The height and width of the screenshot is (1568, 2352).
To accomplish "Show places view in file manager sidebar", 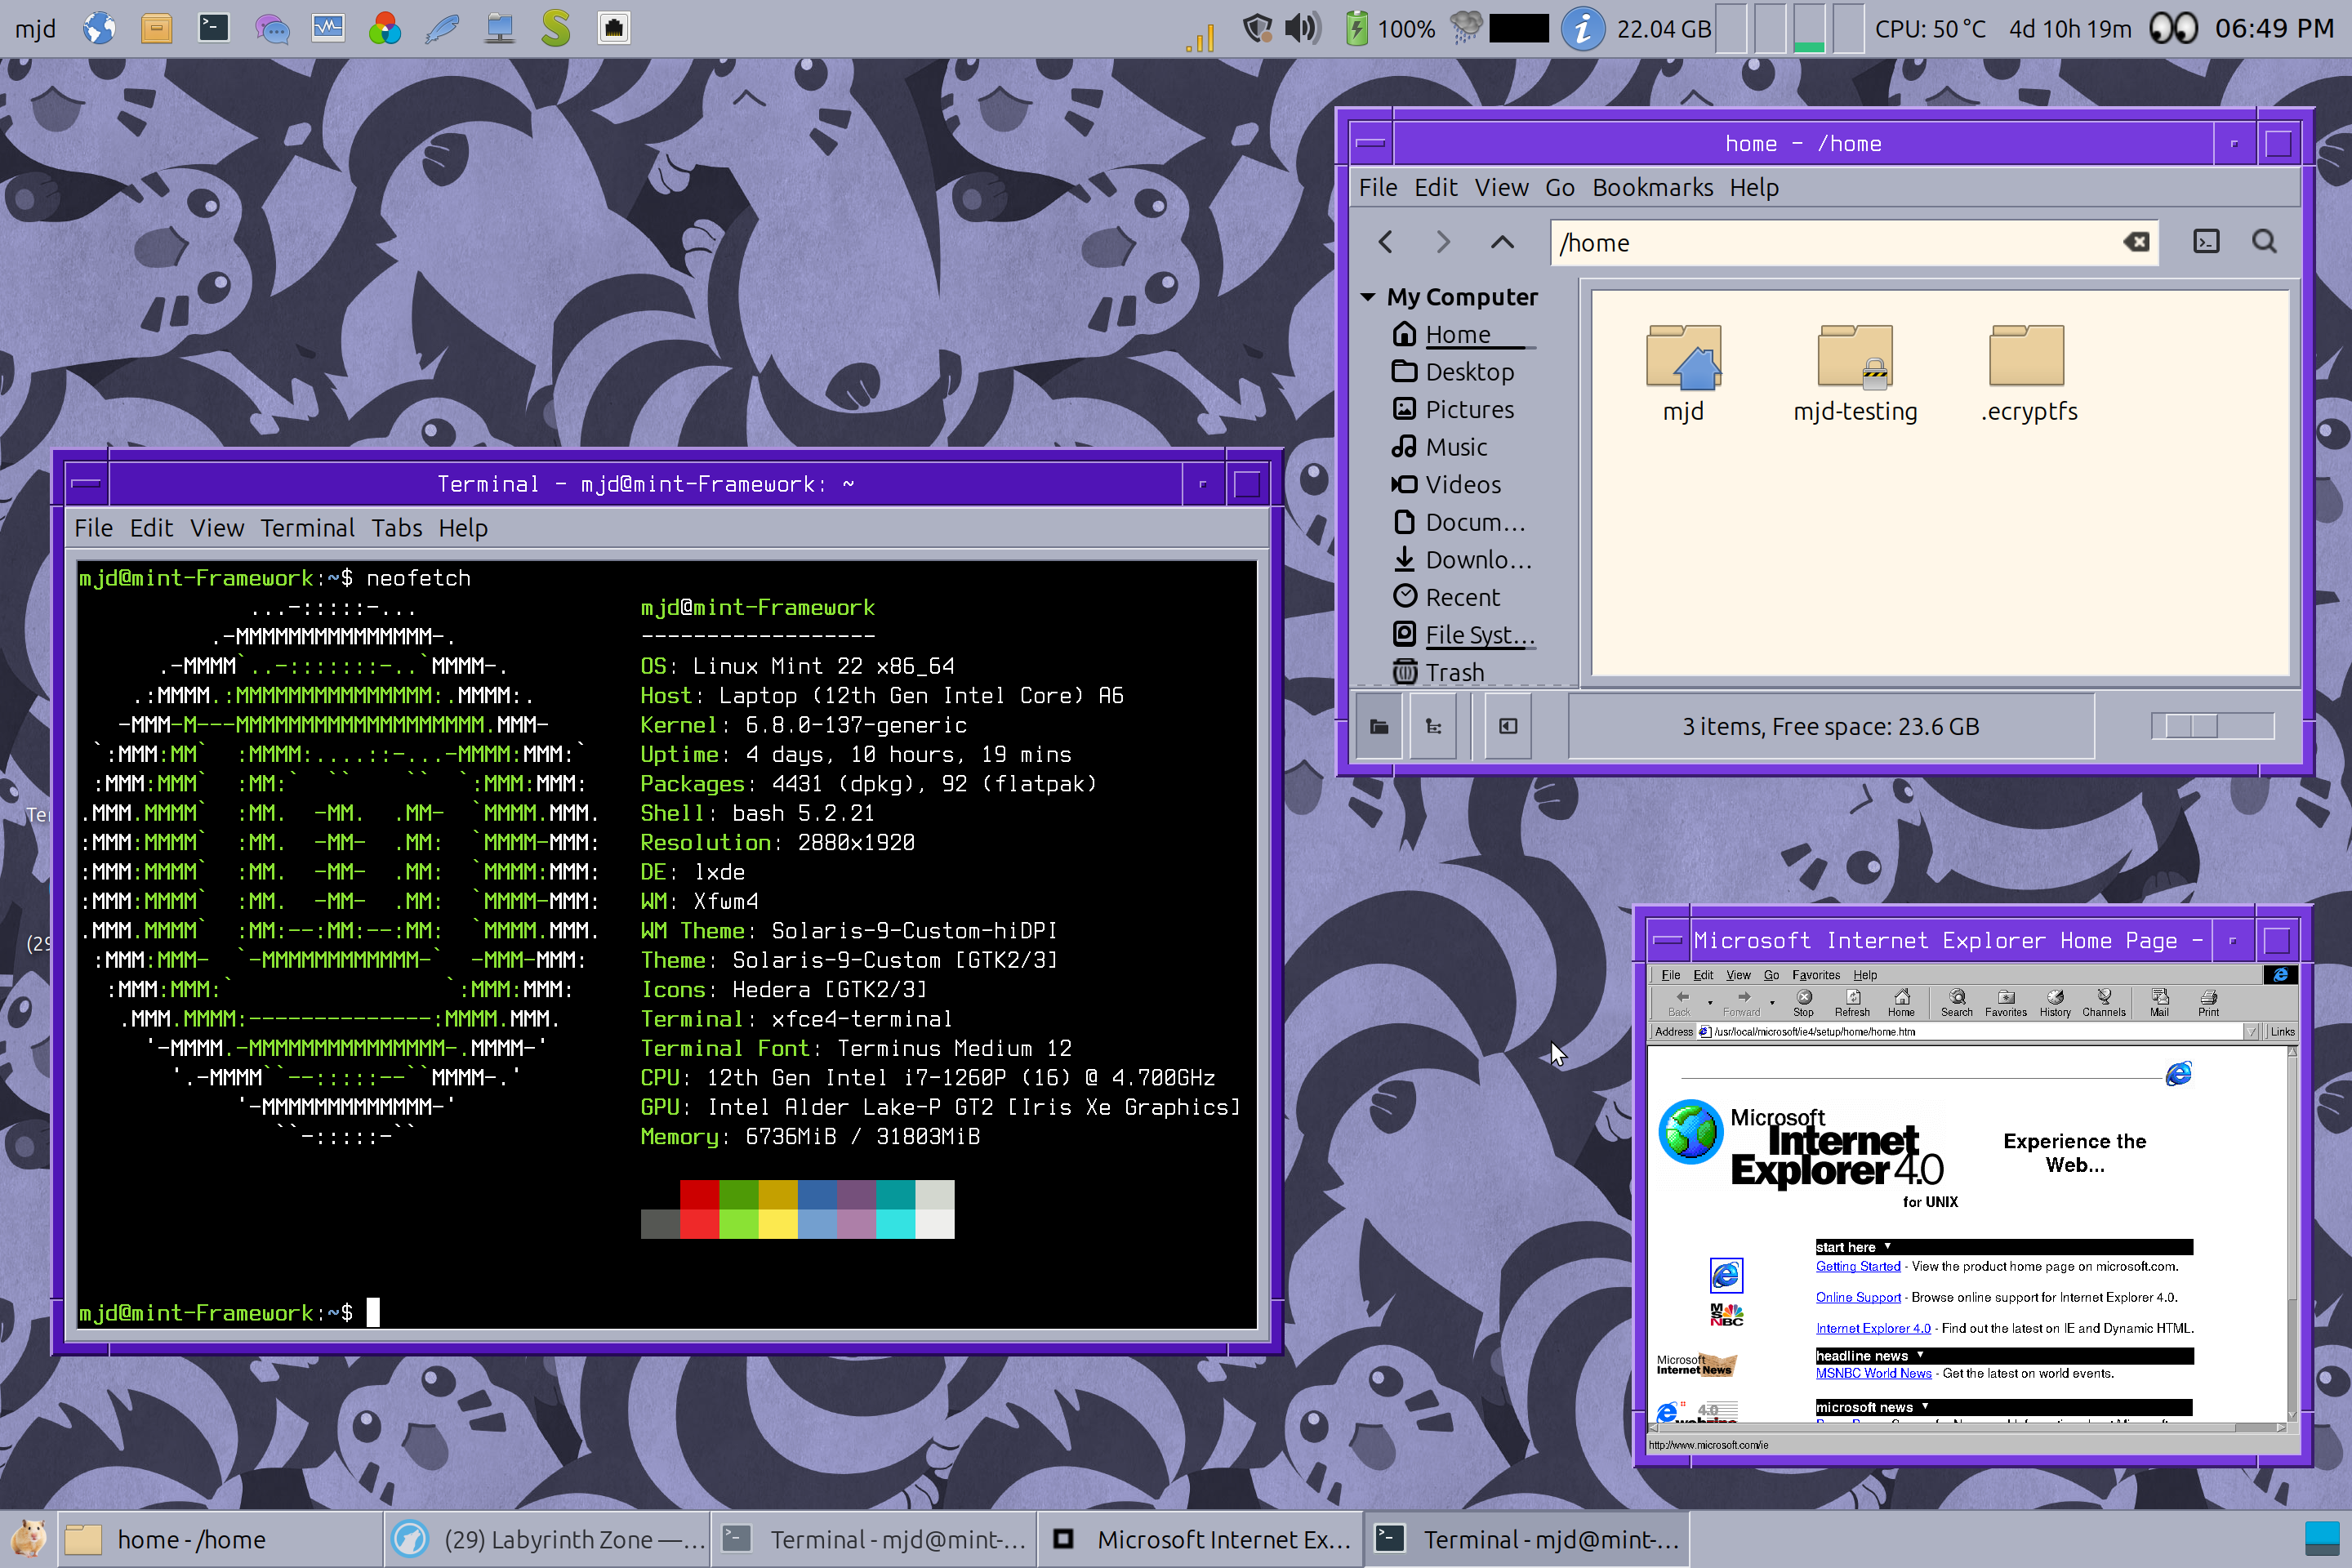I will coord(1379,727).
